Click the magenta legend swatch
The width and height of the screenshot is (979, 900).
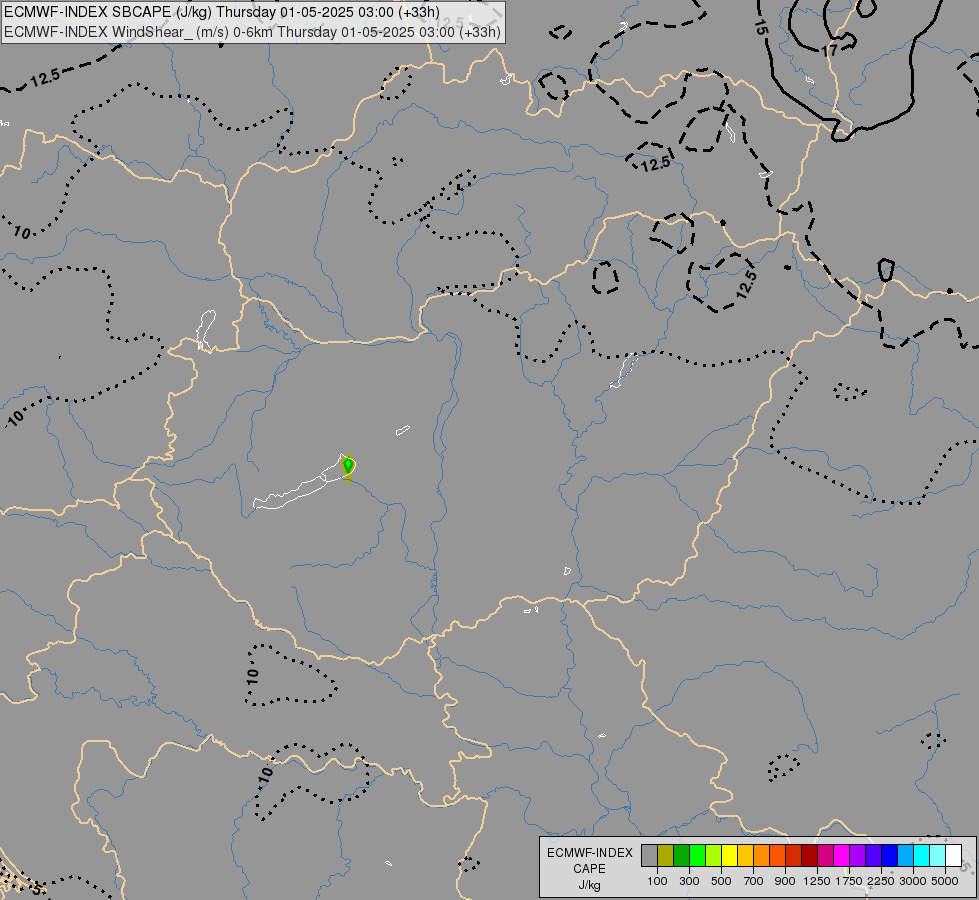point(842,855)
